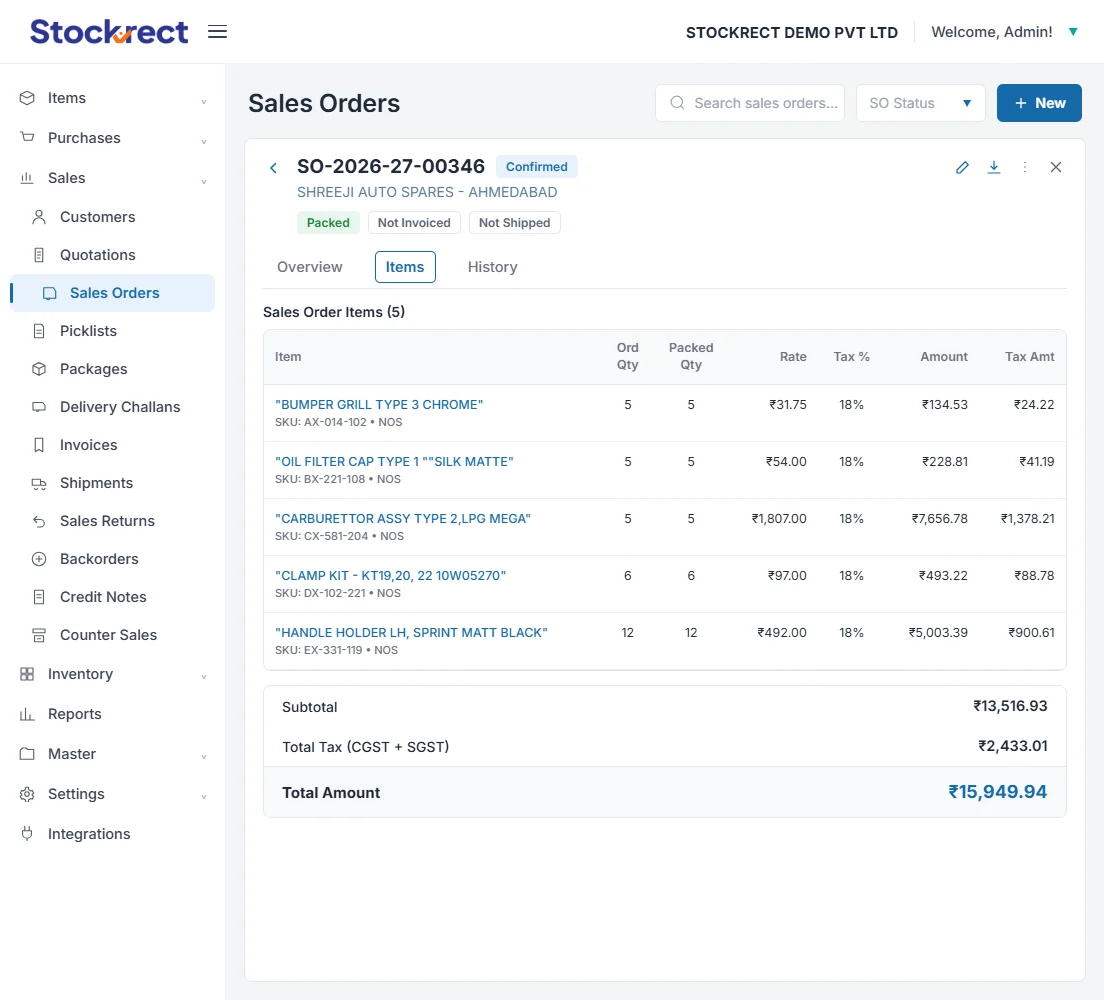
Task: Expand the Items sidebar section
Action: (203, 101)
